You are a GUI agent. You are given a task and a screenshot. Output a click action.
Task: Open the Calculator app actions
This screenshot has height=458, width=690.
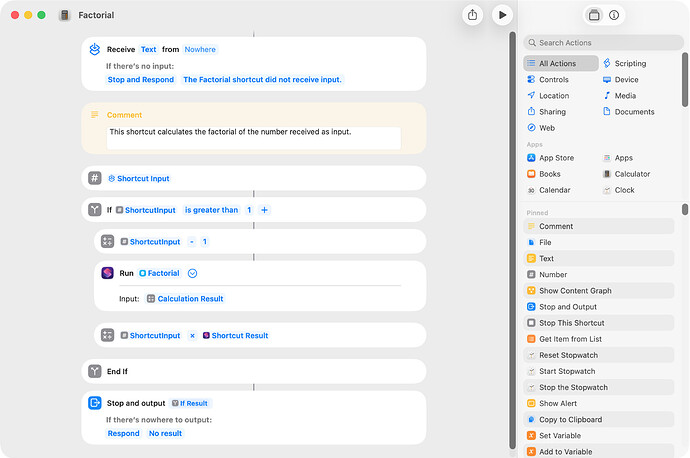coord(632,174)
